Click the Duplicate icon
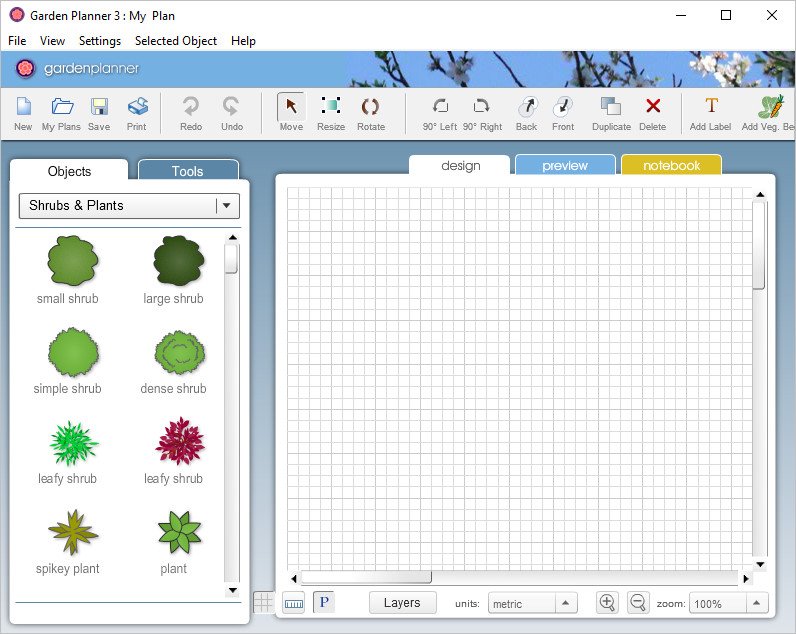The width and height of the screenshot is (796, 634). [611, 112]
